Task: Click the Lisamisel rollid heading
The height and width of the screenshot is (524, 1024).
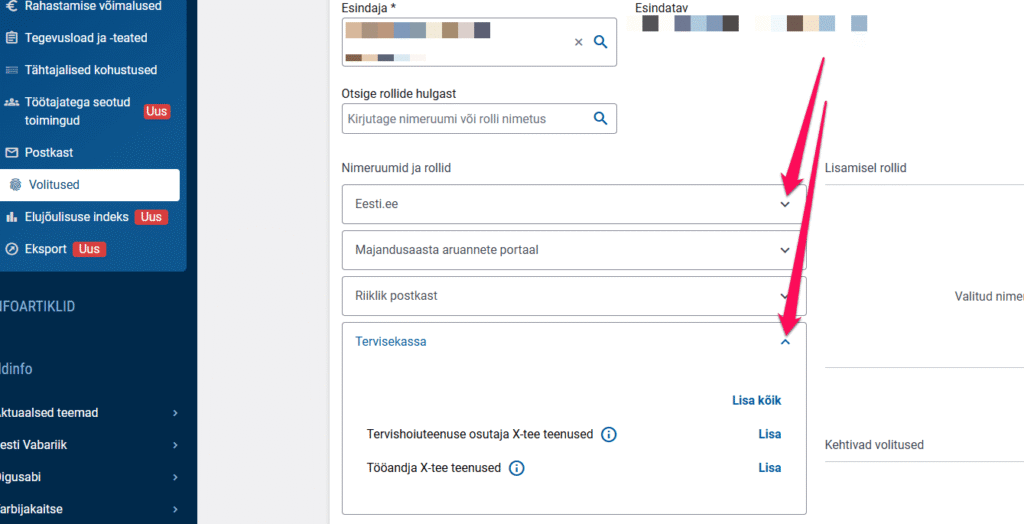Action: 865,168
